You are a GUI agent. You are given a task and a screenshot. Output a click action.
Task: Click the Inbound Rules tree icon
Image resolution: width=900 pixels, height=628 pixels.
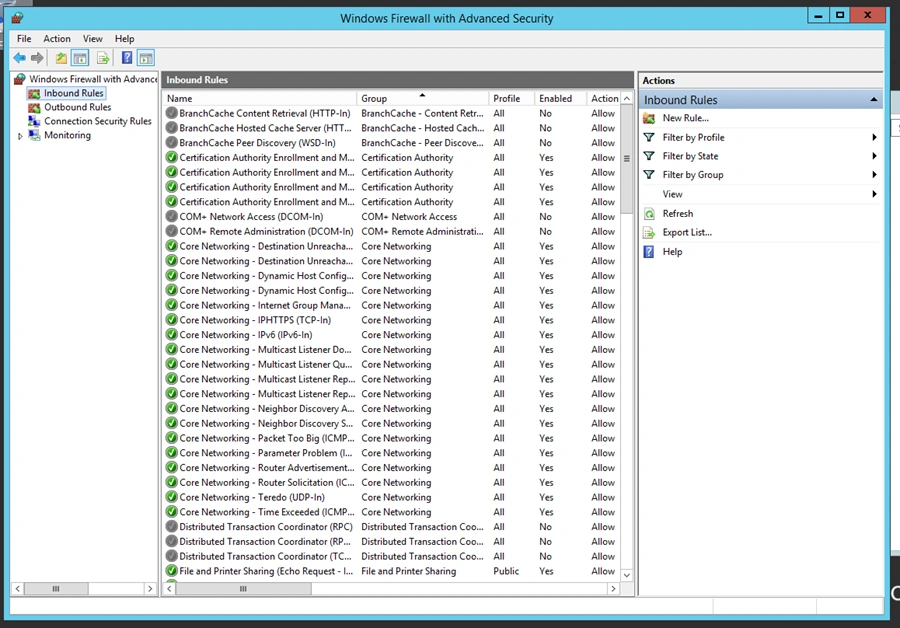tap(34, 94)
